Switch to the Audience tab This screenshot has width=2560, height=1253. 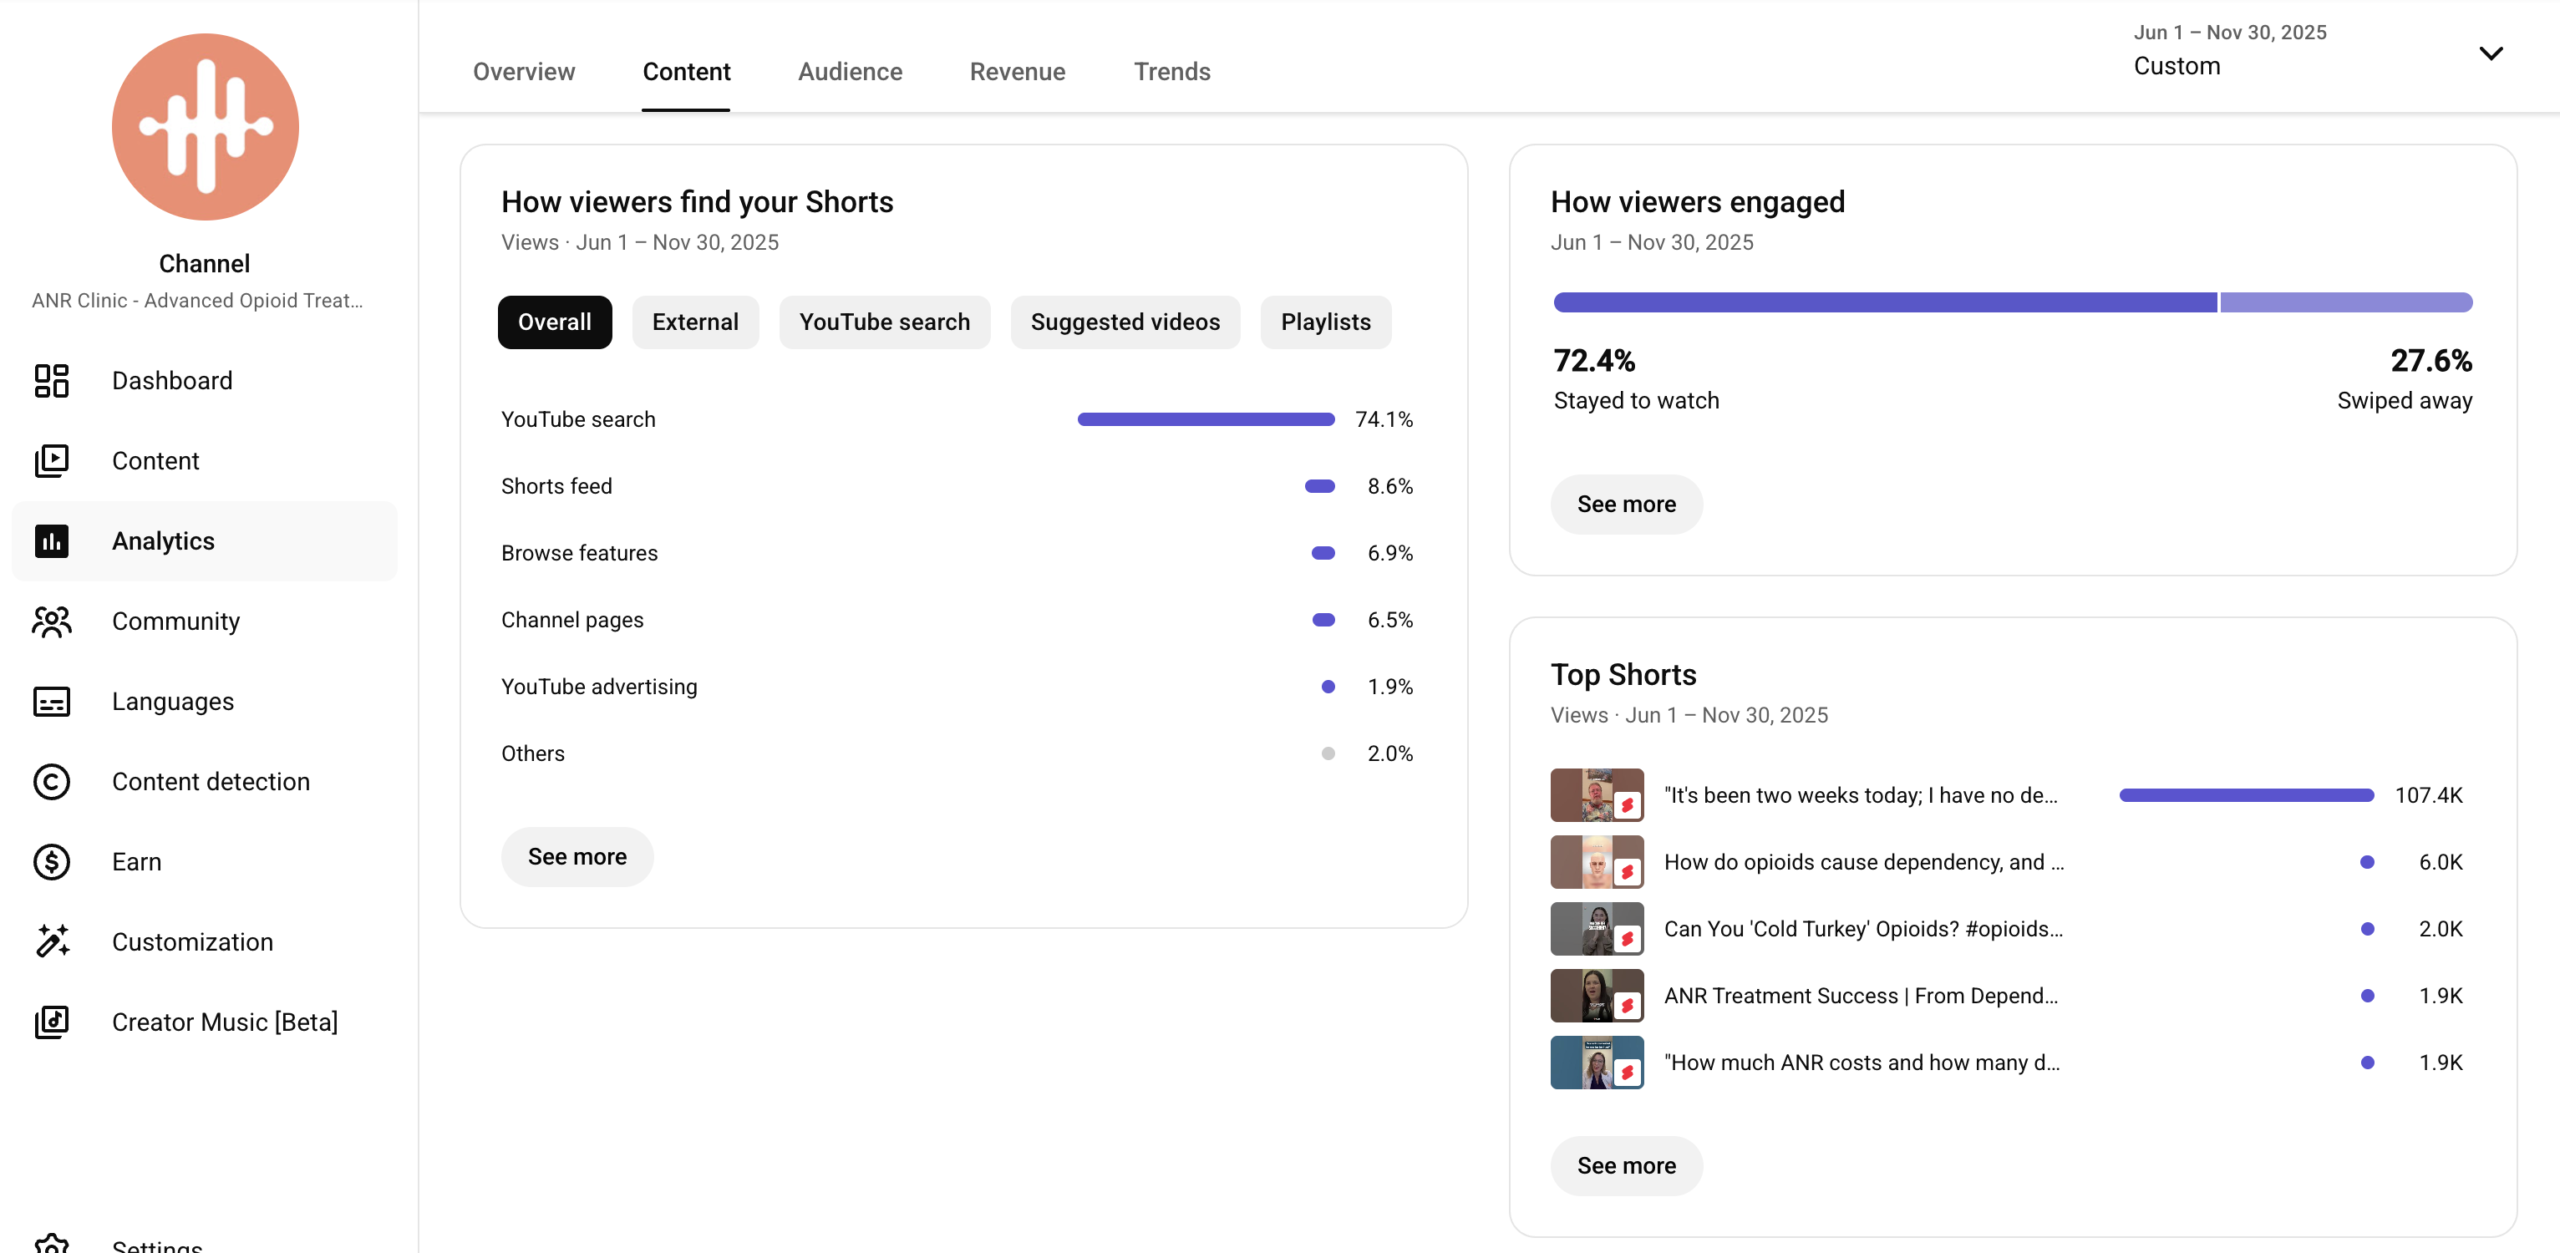pyautogui.click(x=850, y=71)
